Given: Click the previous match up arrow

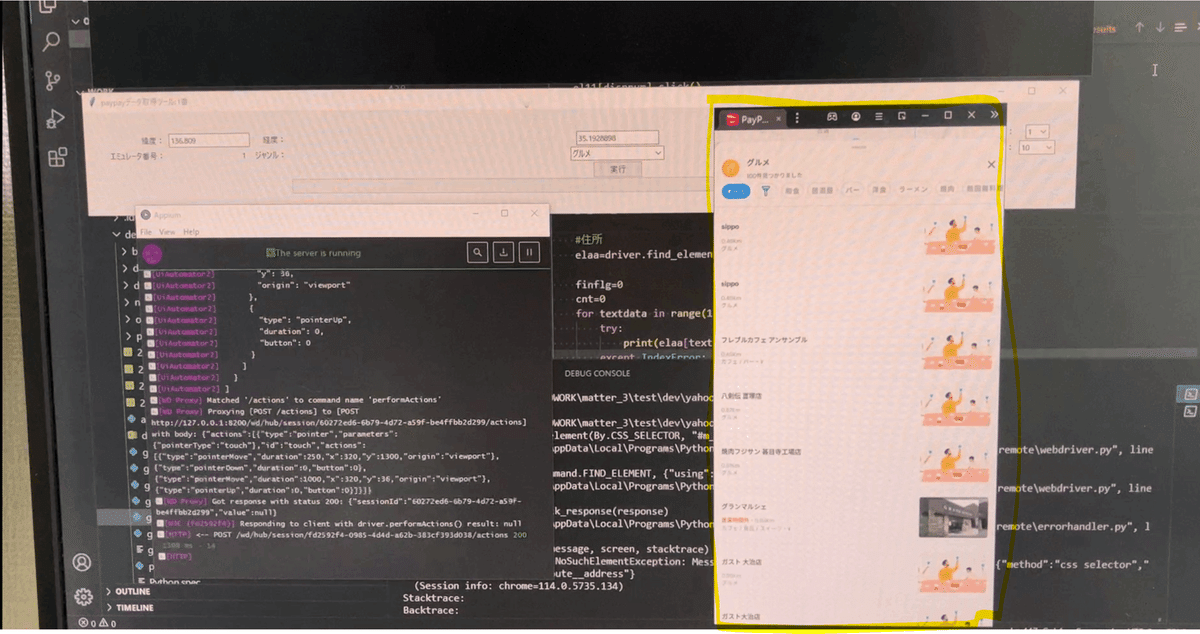Looking at the screenshot, I should (x=1140, y=28).
